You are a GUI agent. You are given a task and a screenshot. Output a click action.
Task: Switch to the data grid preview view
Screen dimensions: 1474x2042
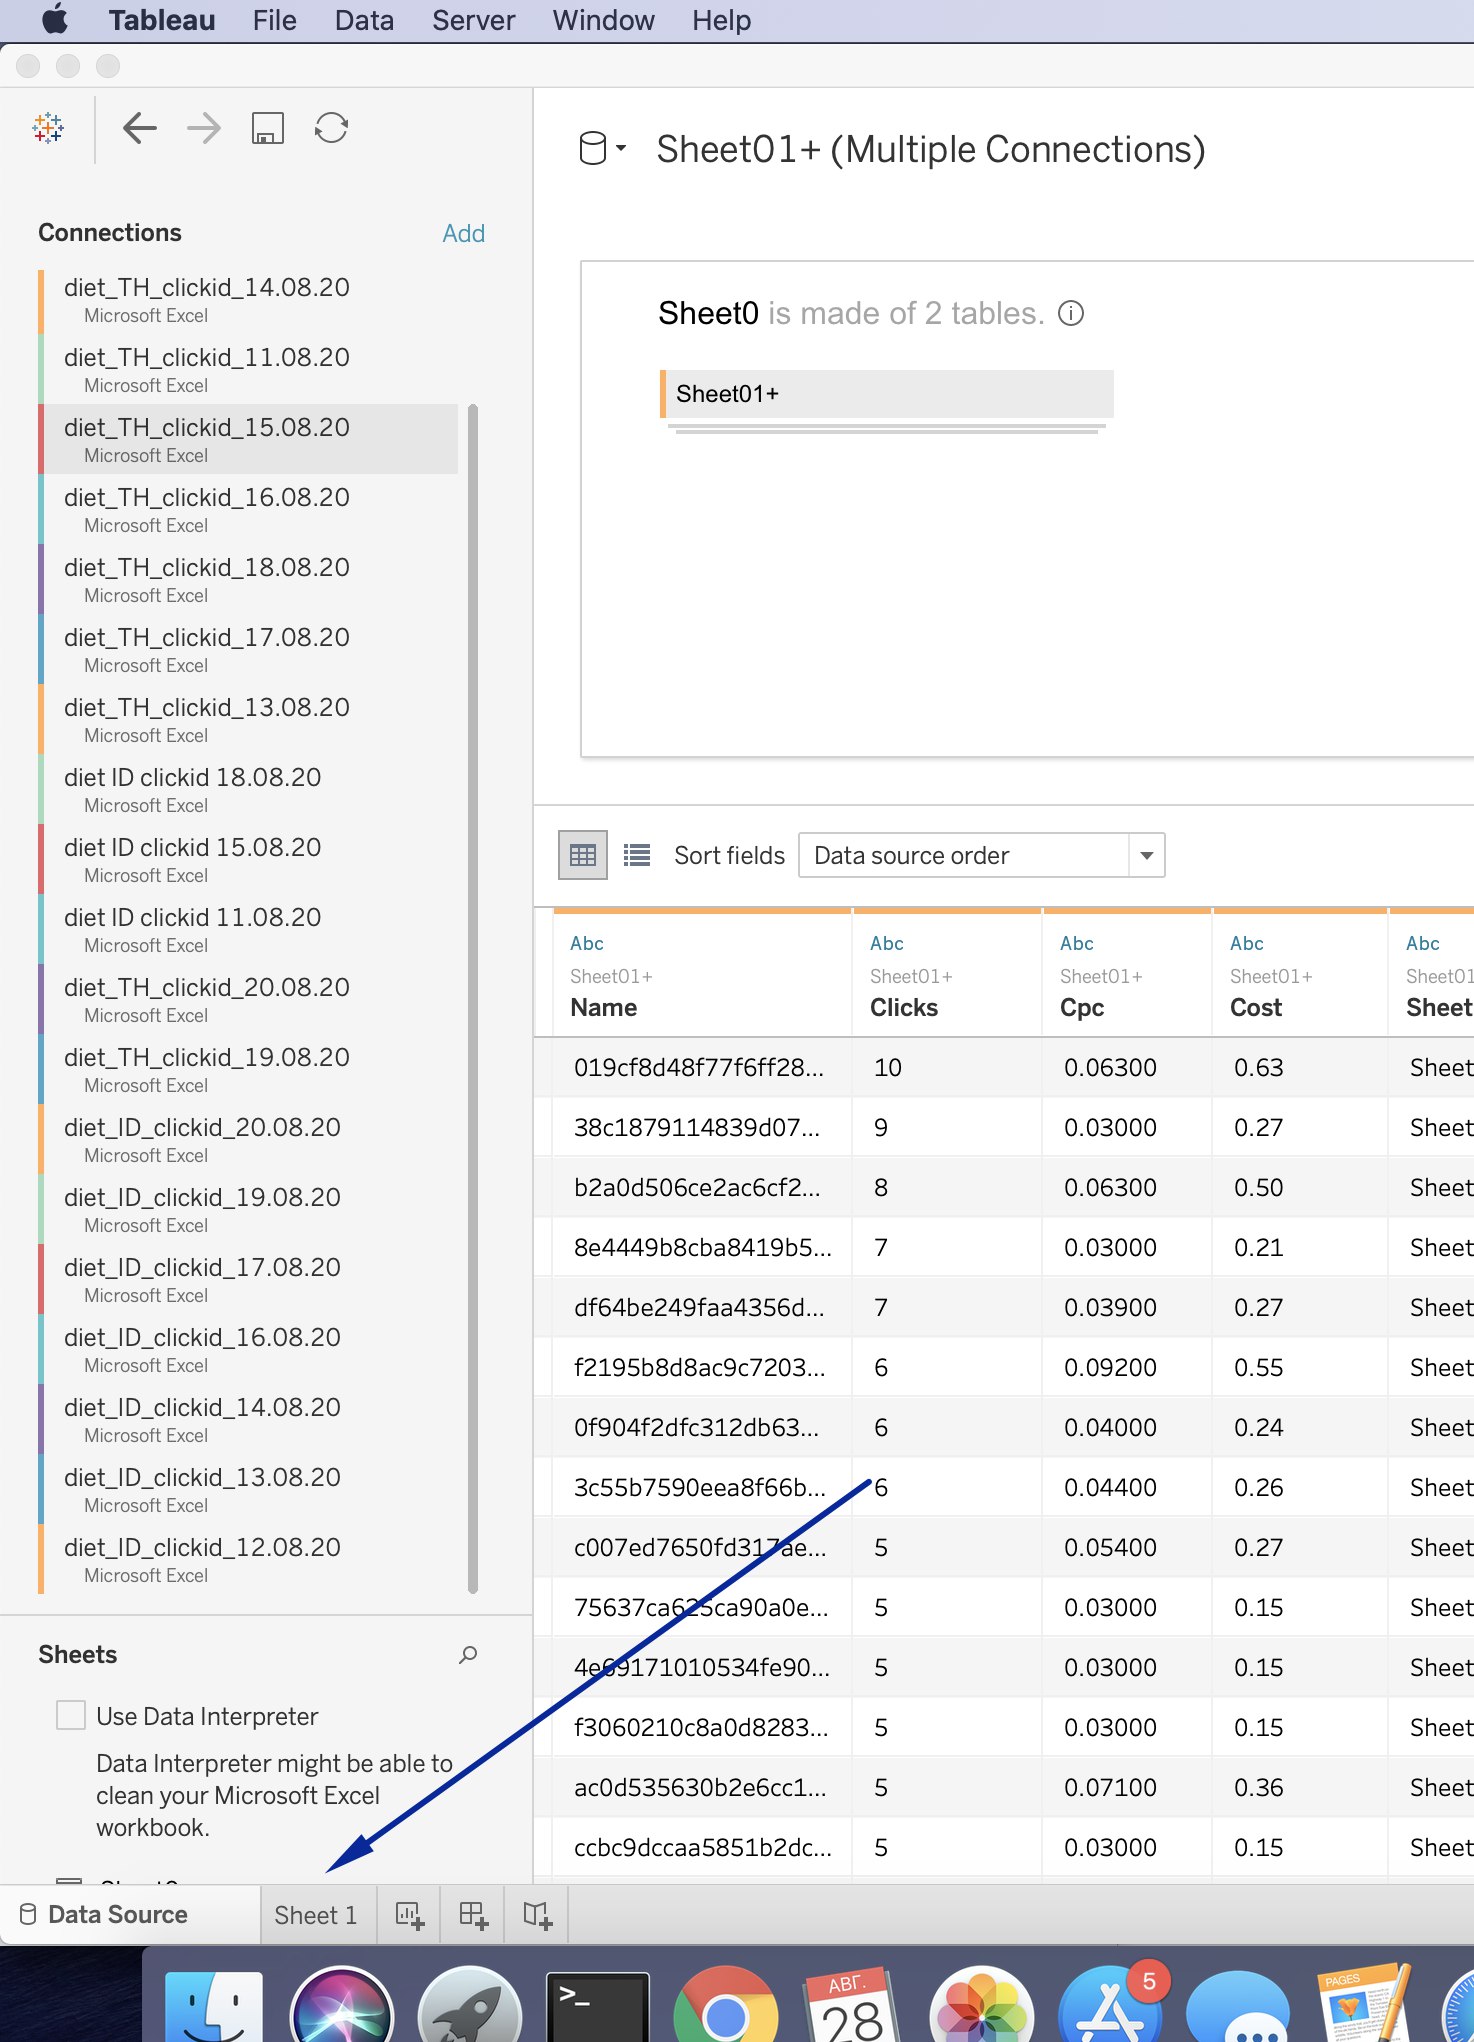583,855
